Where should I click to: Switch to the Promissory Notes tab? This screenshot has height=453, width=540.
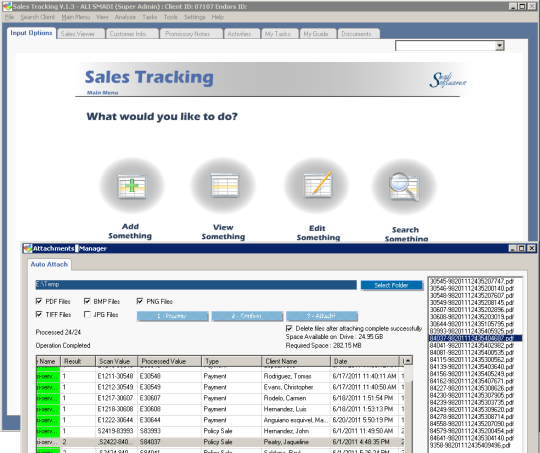click(x=192, y=34)
